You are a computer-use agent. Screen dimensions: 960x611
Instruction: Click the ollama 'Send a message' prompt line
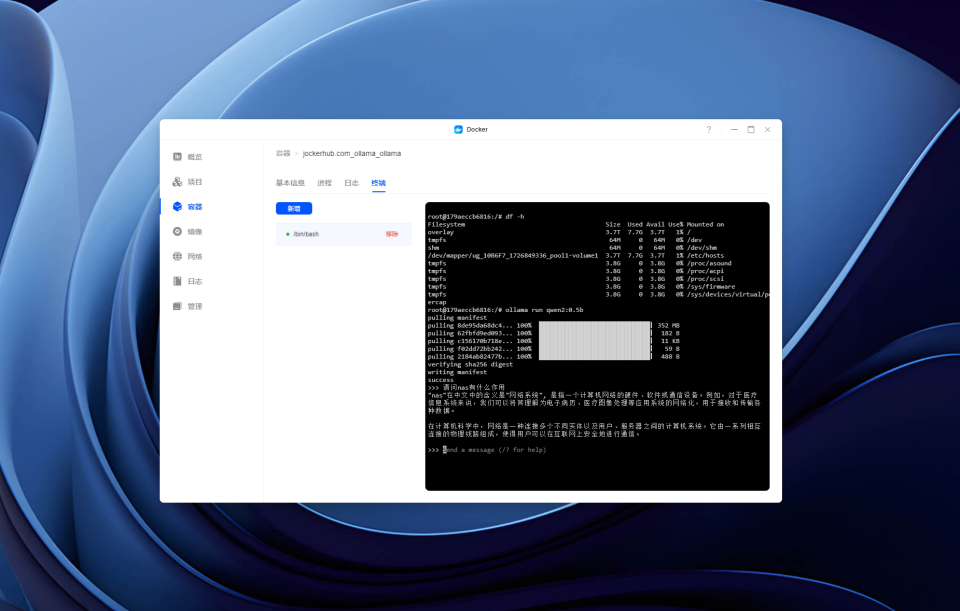(x=495, y=450)
